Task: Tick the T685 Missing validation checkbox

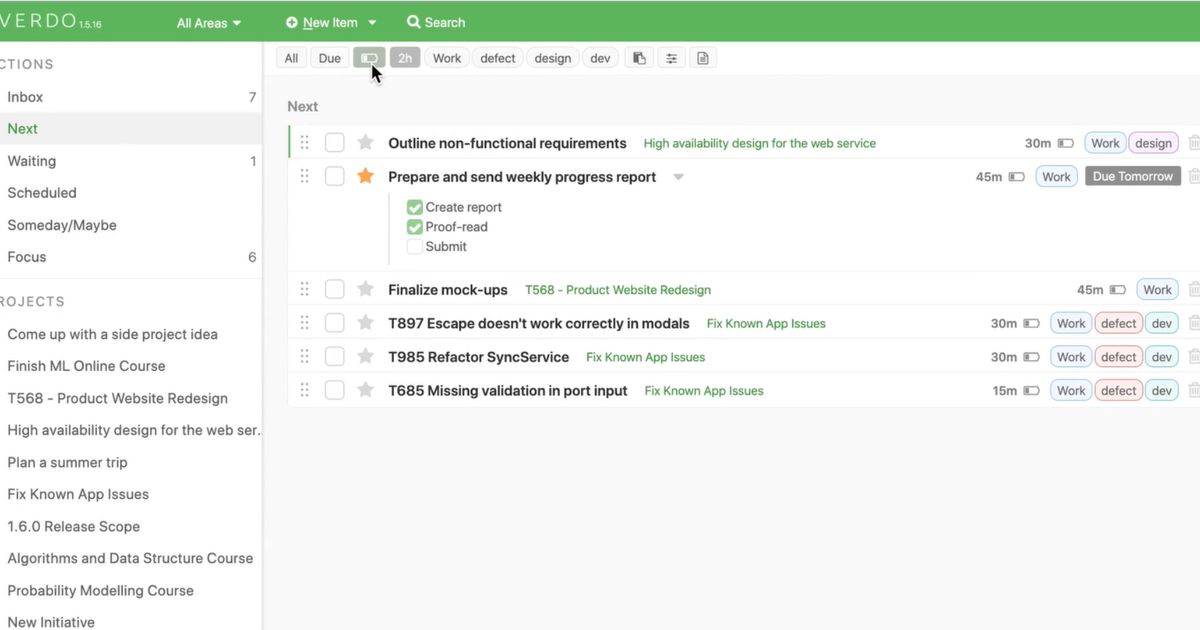Action: tap(335, 390)
